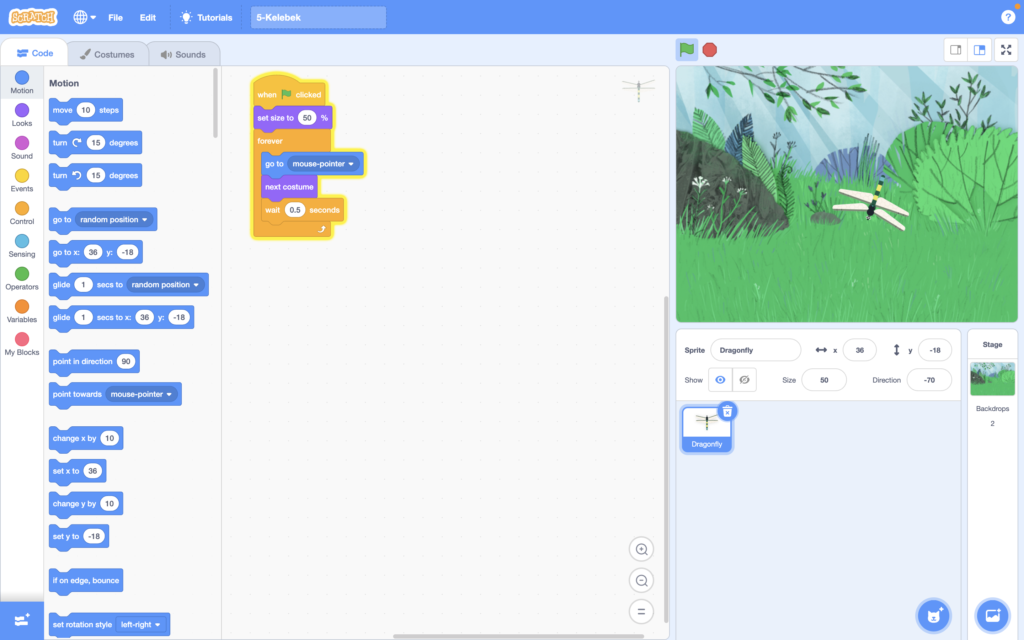Screen dimensions: 1024x640
Task: Switch to the Costumes tab
Action: click(x=107, y=54)
